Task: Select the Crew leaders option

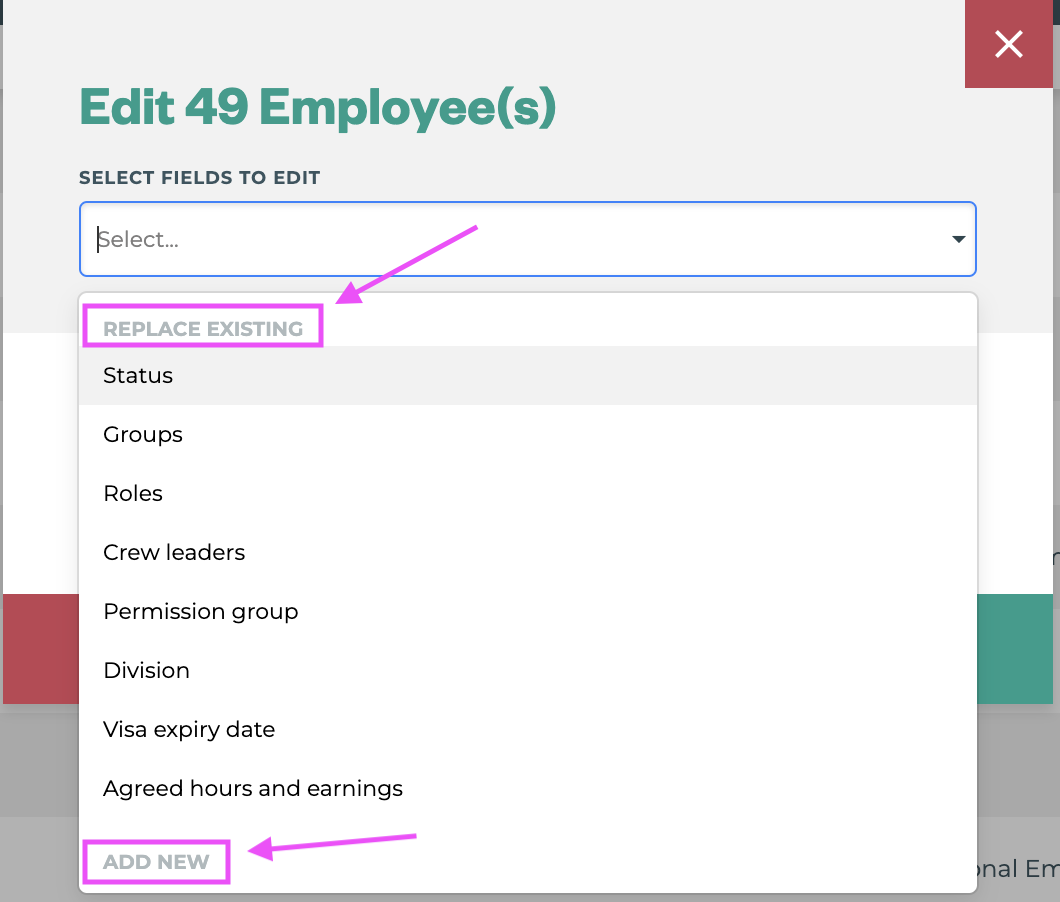Action: click(174, 553)
